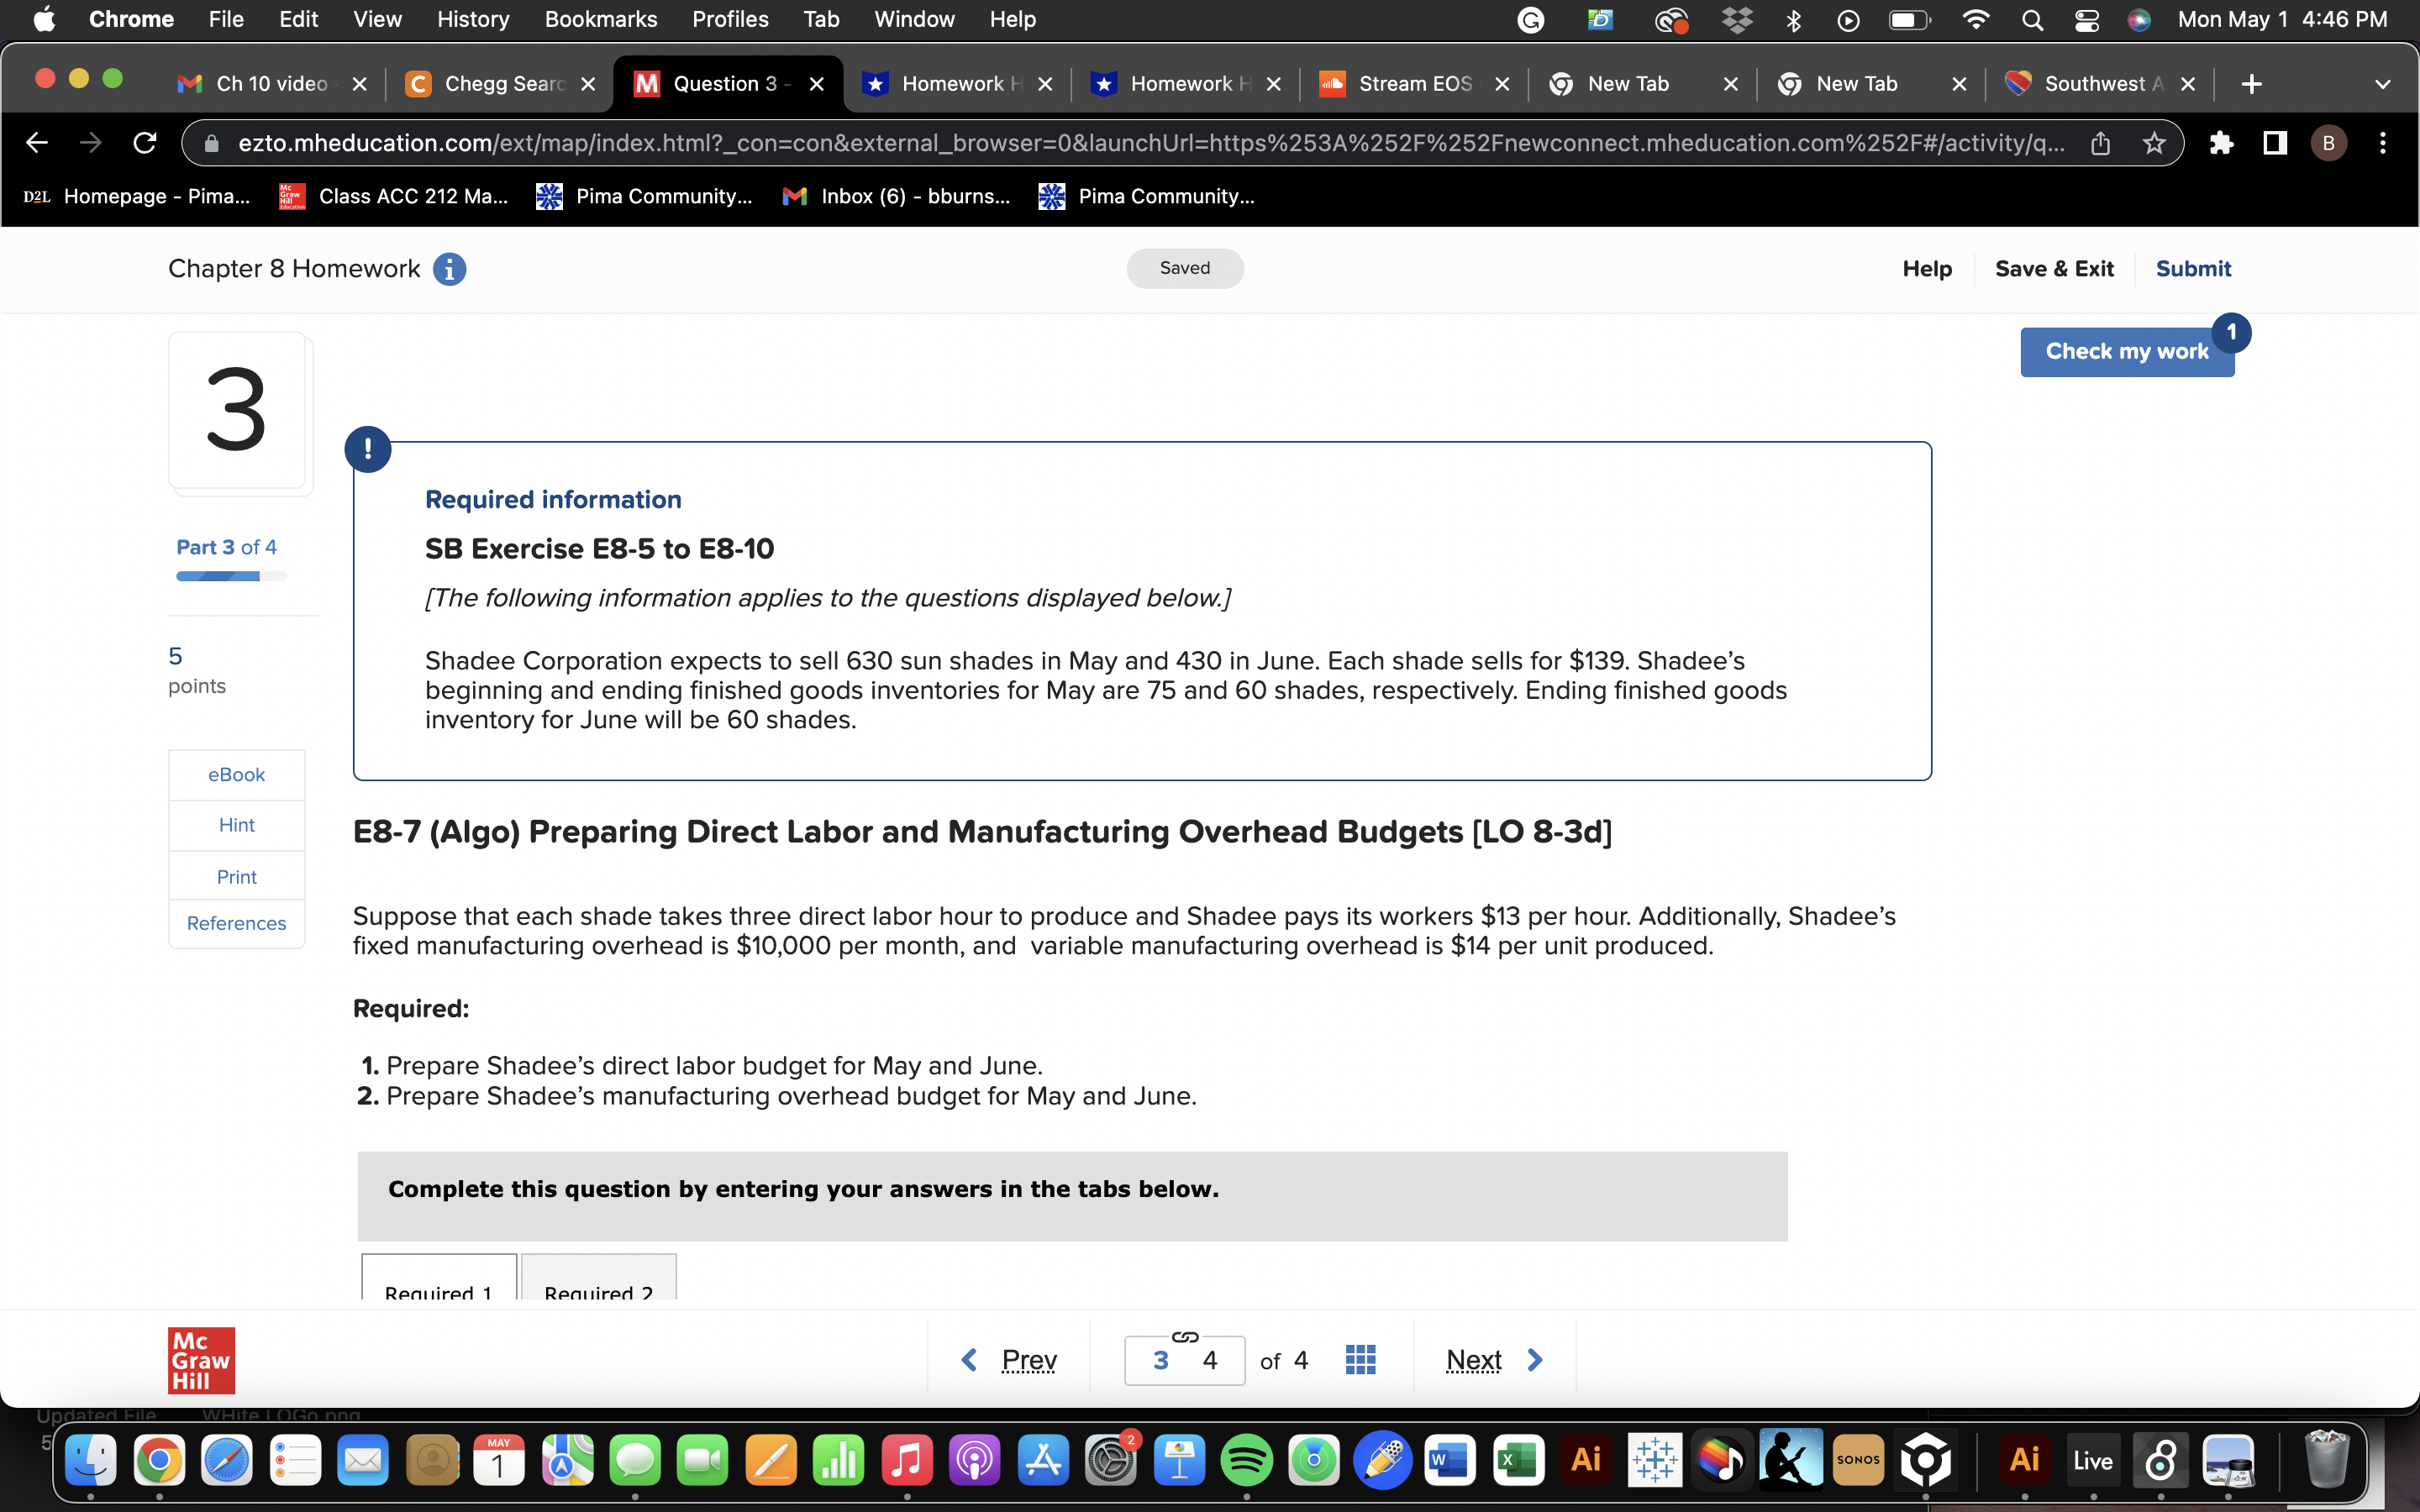This screenshot has width=2420, height=1512.
Task: Open Microsoft Excel from the Dock
Action: tap(1518, 1460)
